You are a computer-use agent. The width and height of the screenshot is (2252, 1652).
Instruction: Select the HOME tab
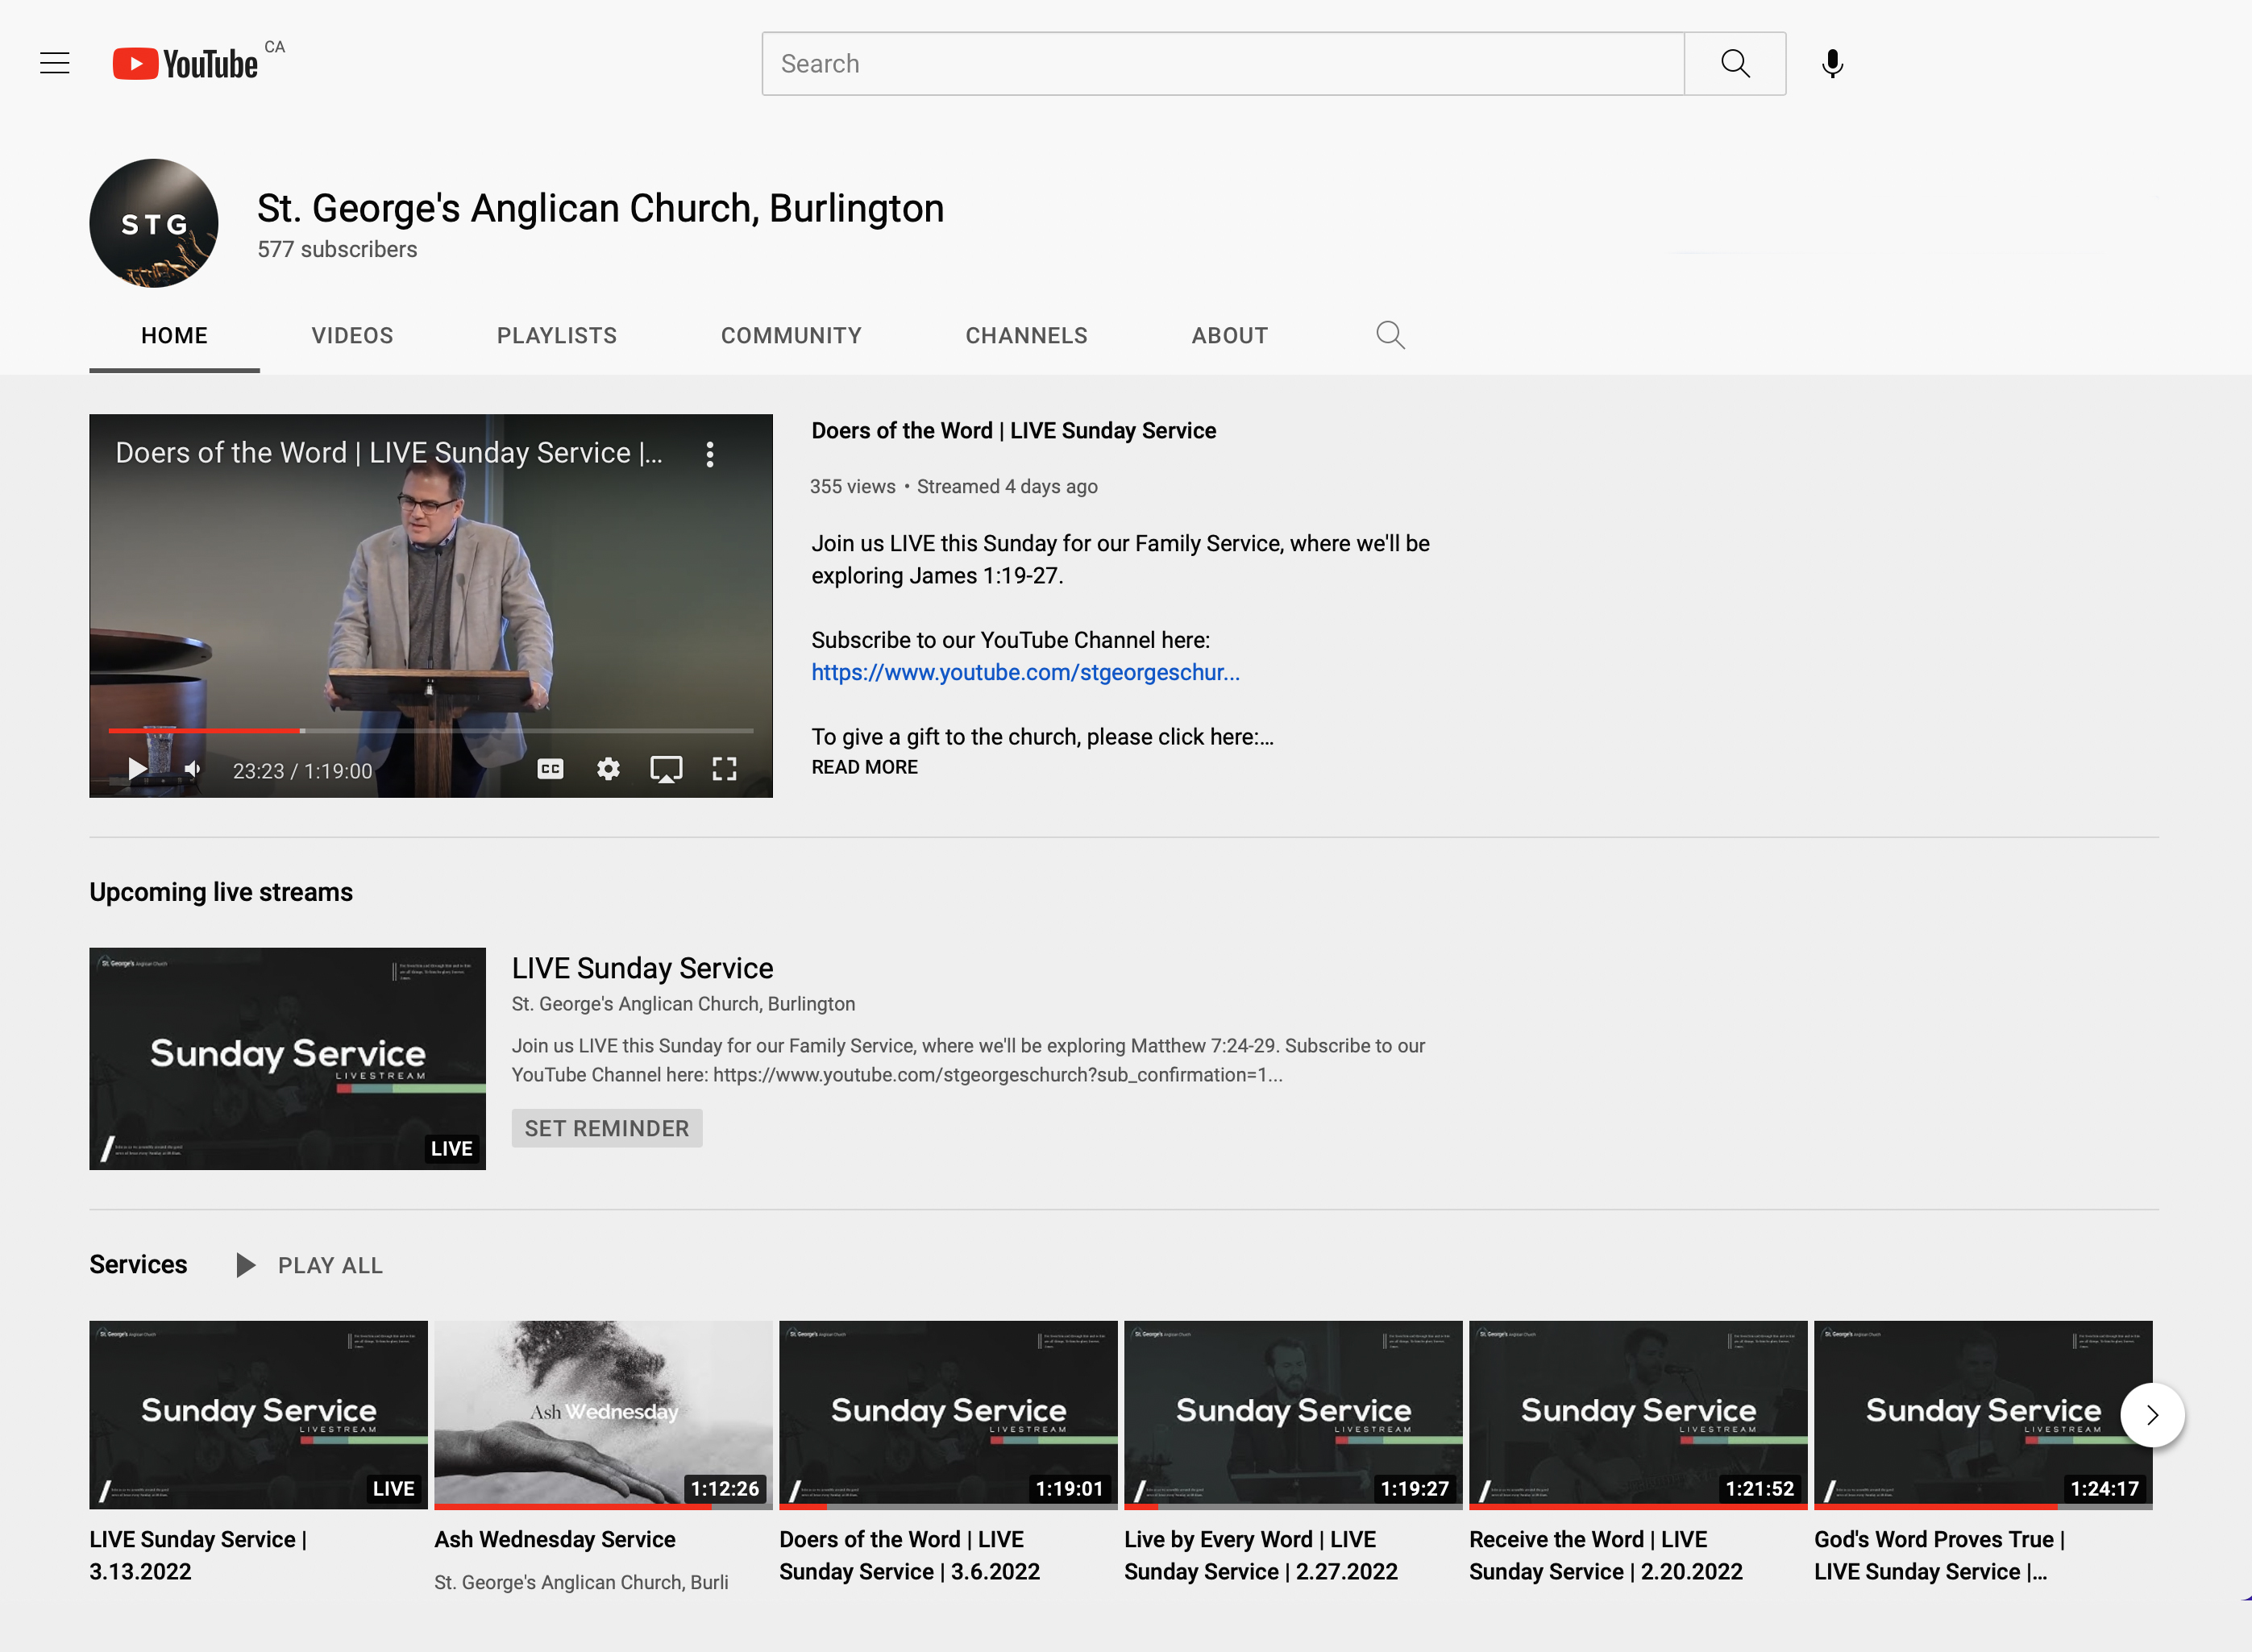[174, 336]
